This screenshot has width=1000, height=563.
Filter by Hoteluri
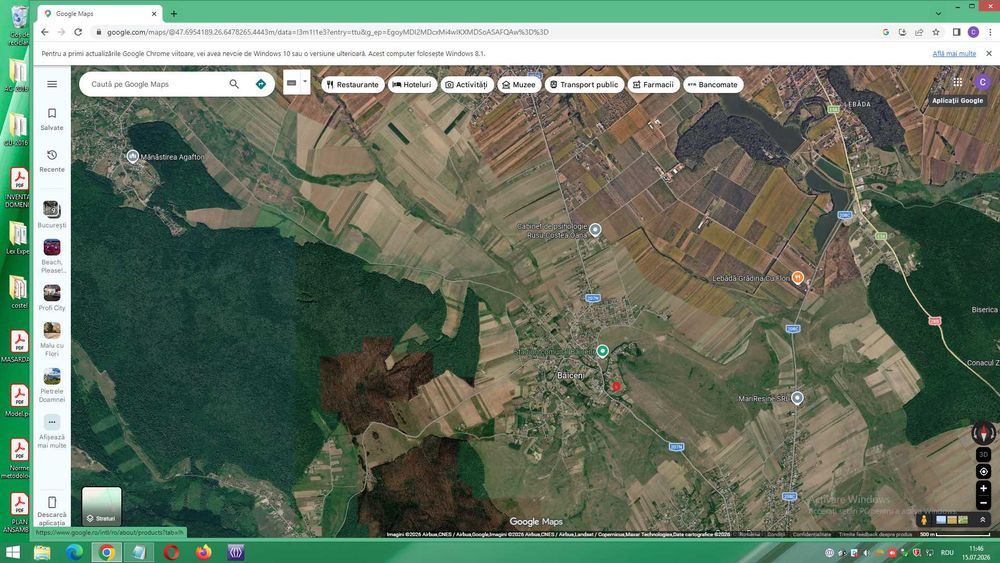(x=412, y=84)
